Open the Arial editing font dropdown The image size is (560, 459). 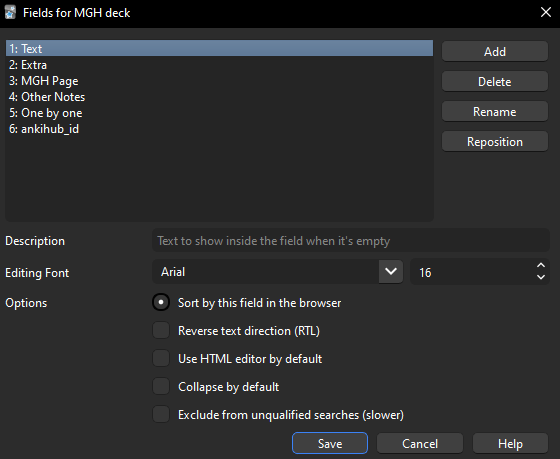pyautogui.click(x=391, y=272)
